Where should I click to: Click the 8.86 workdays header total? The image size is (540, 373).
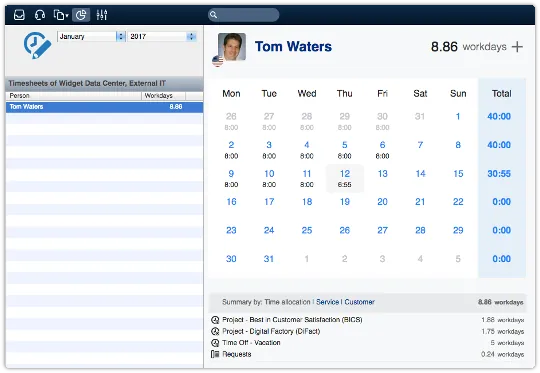point(468,46)
